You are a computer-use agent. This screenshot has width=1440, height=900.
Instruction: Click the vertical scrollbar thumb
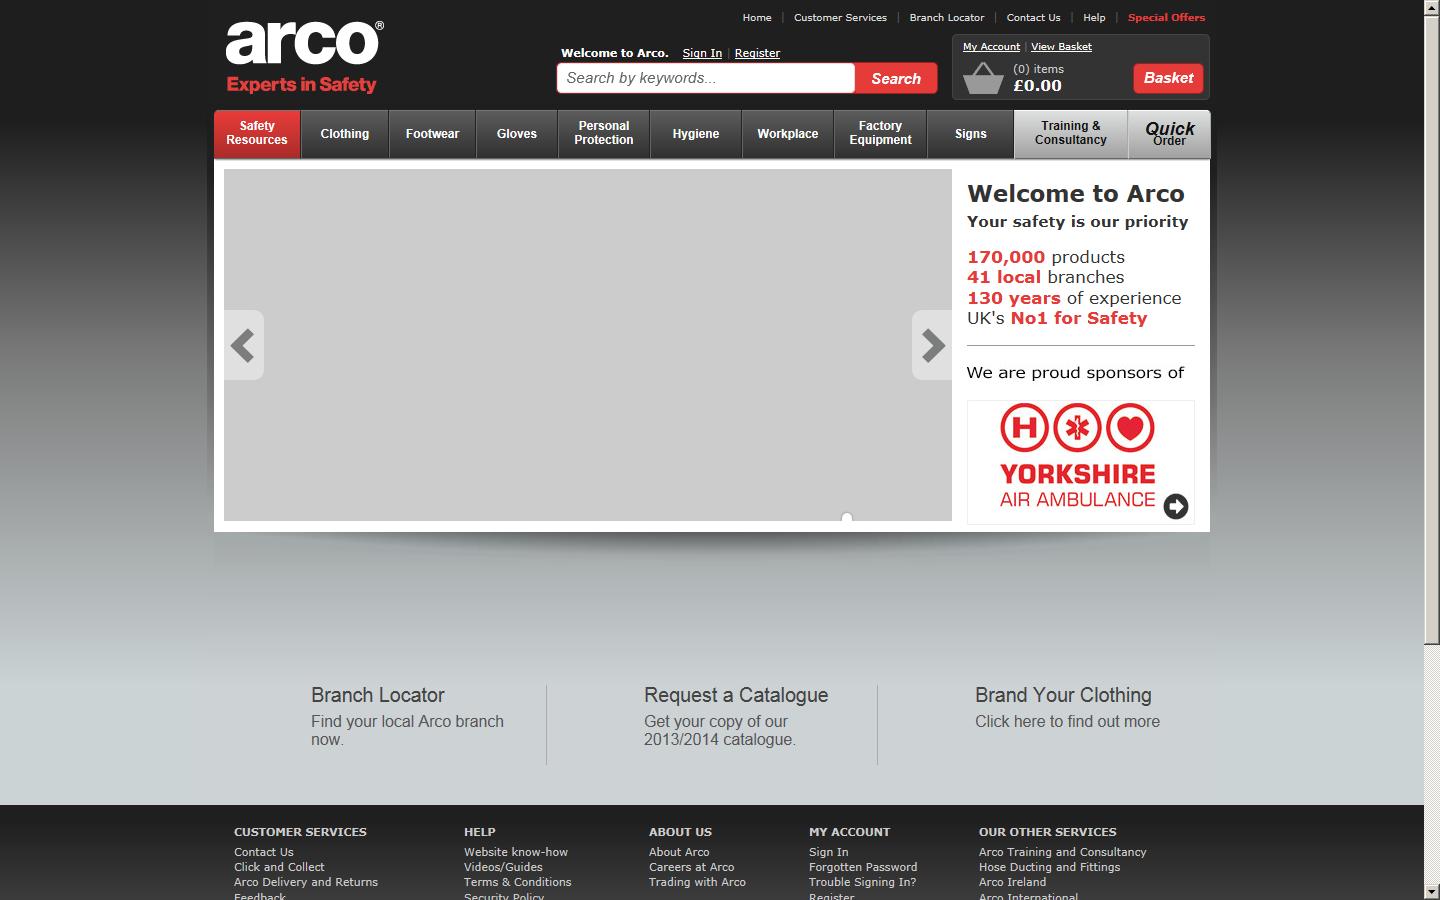click(x=1432, y=330)
